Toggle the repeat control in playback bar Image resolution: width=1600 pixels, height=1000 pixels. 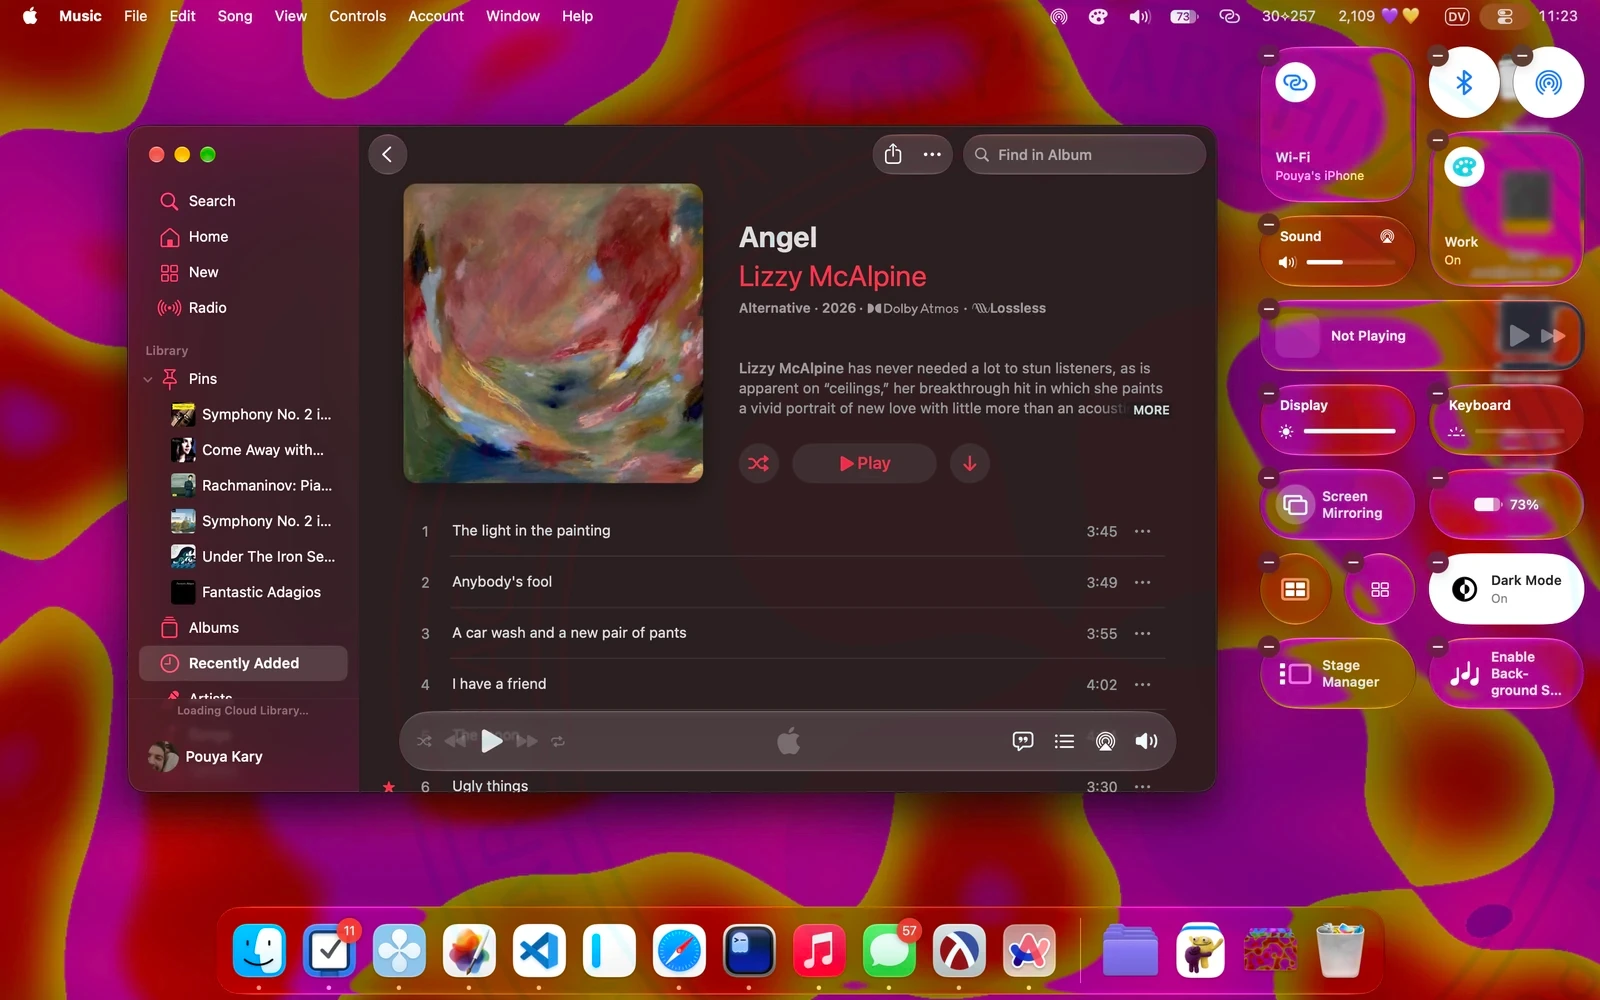click(x=558, y=741)
